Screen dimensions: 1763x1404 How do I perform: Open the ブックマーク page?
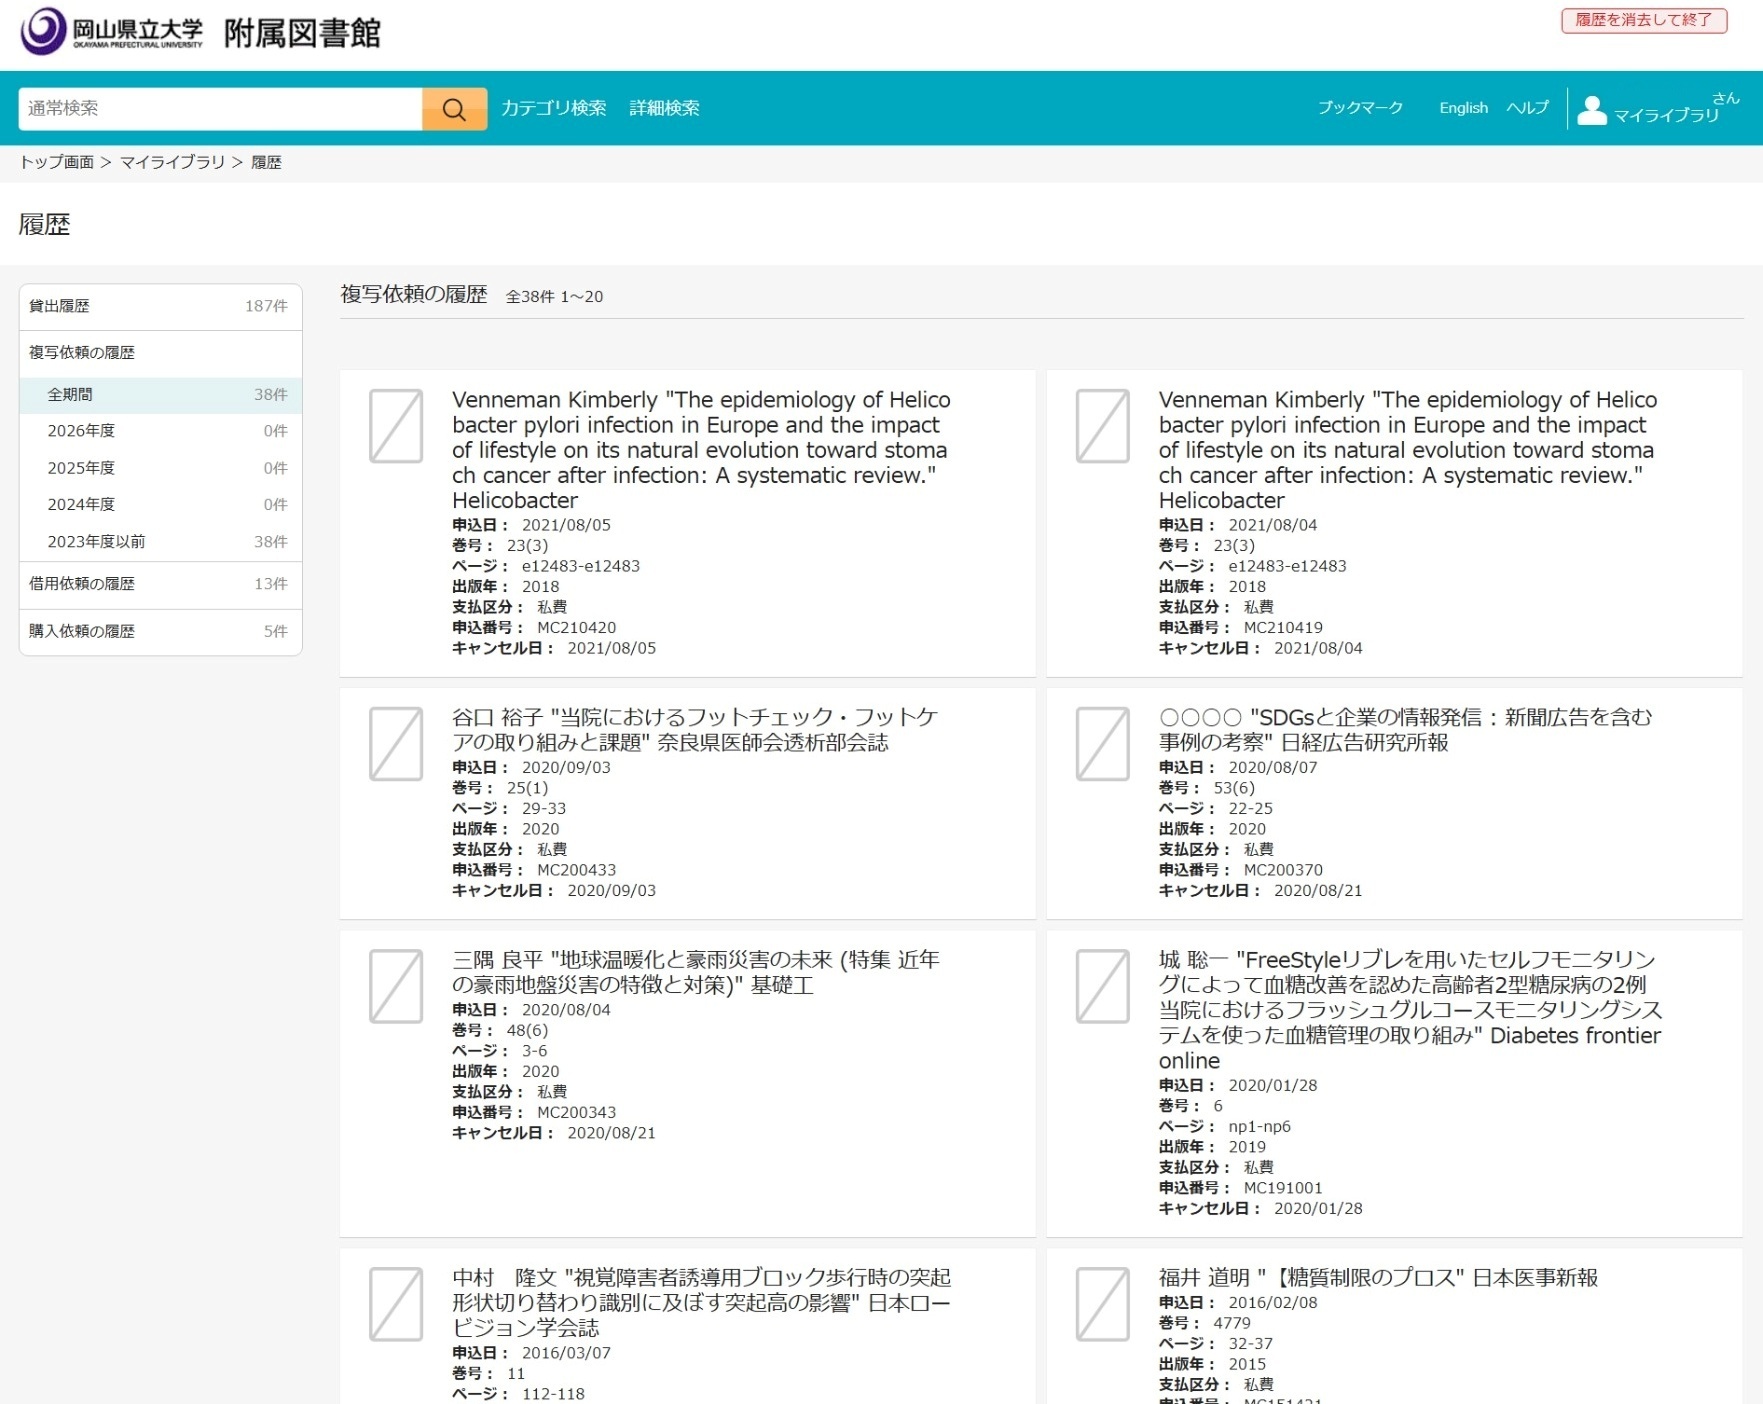point(1360,108)
